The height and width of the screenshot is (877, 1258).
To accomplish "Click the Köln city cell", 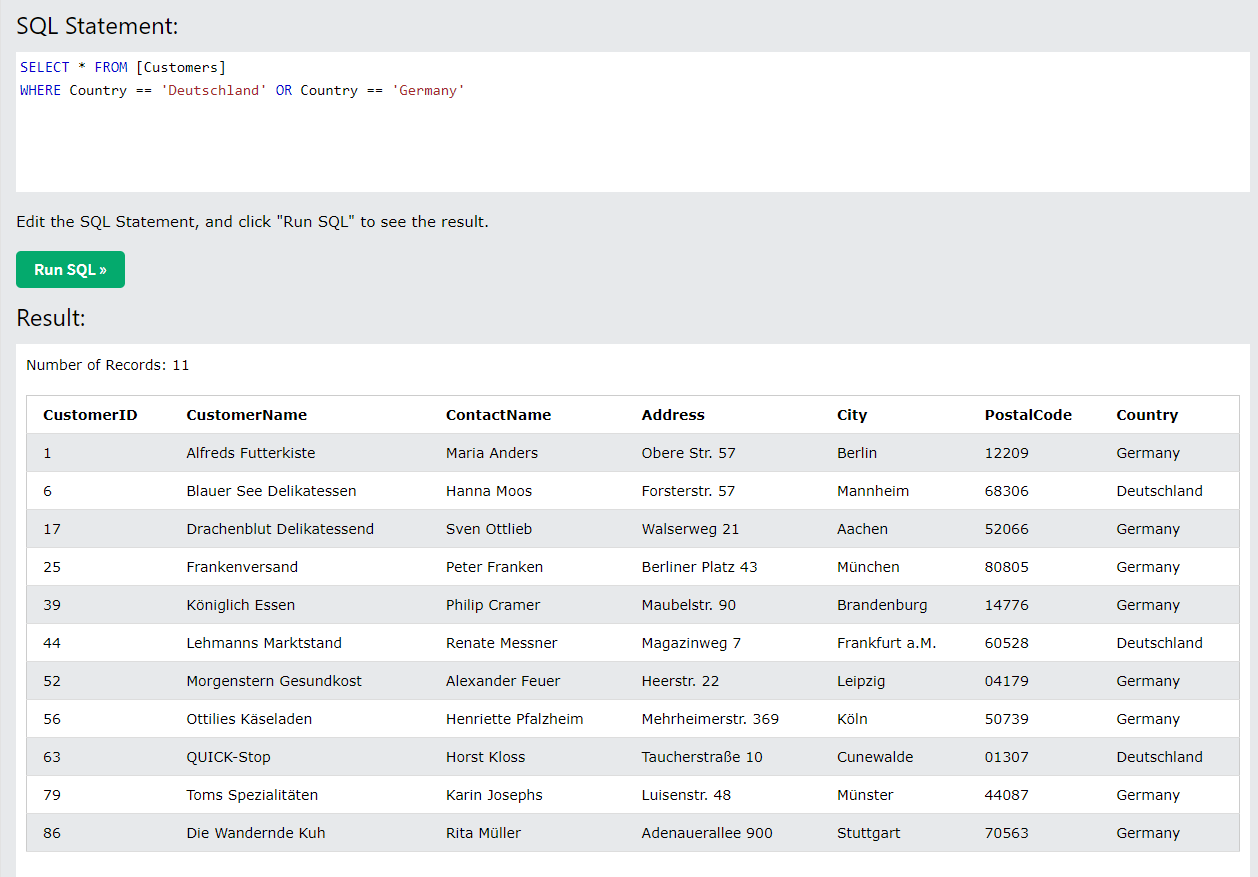I will 853,719.
